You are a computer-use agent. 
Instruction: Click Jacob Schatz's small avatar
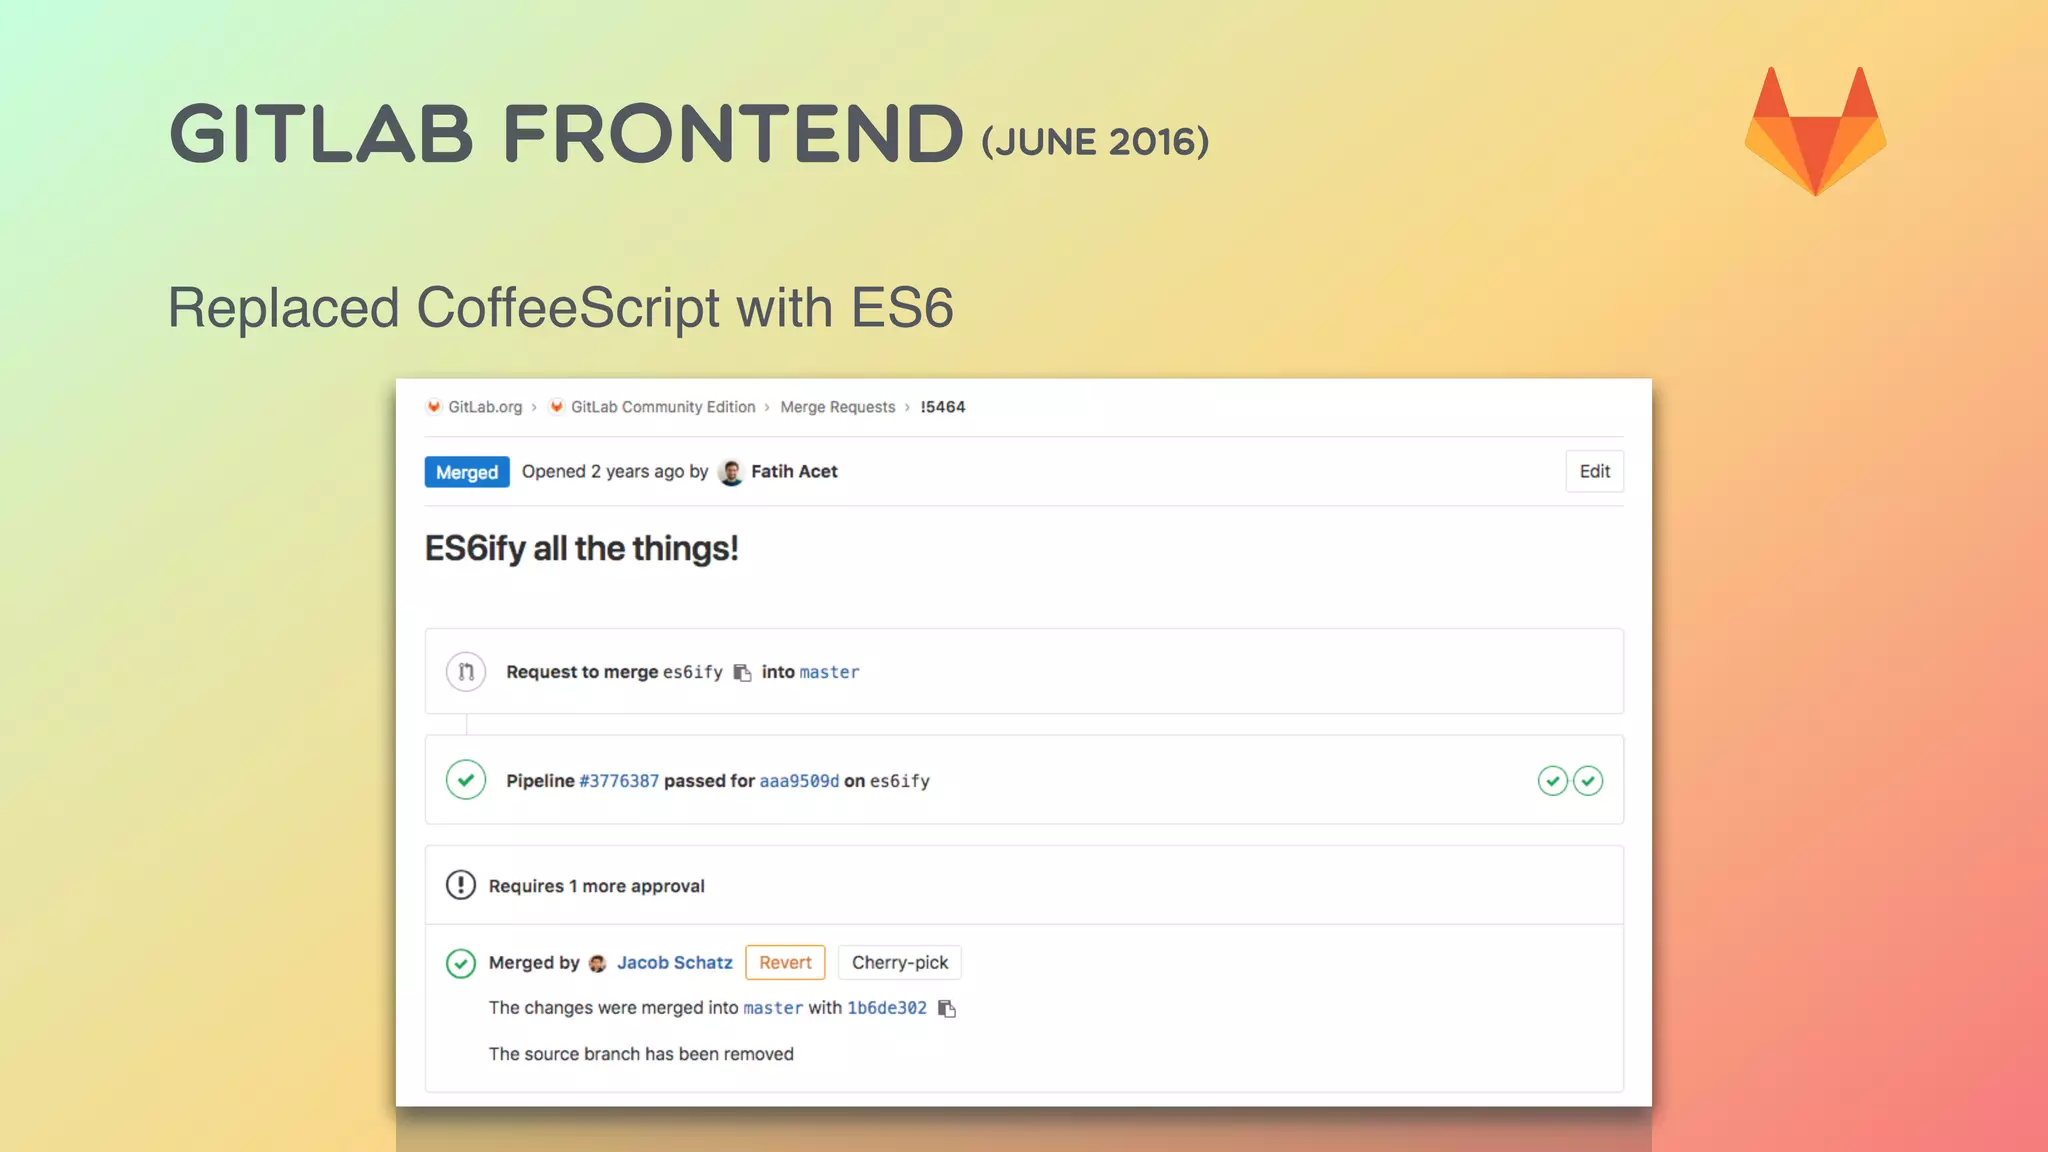598,963
